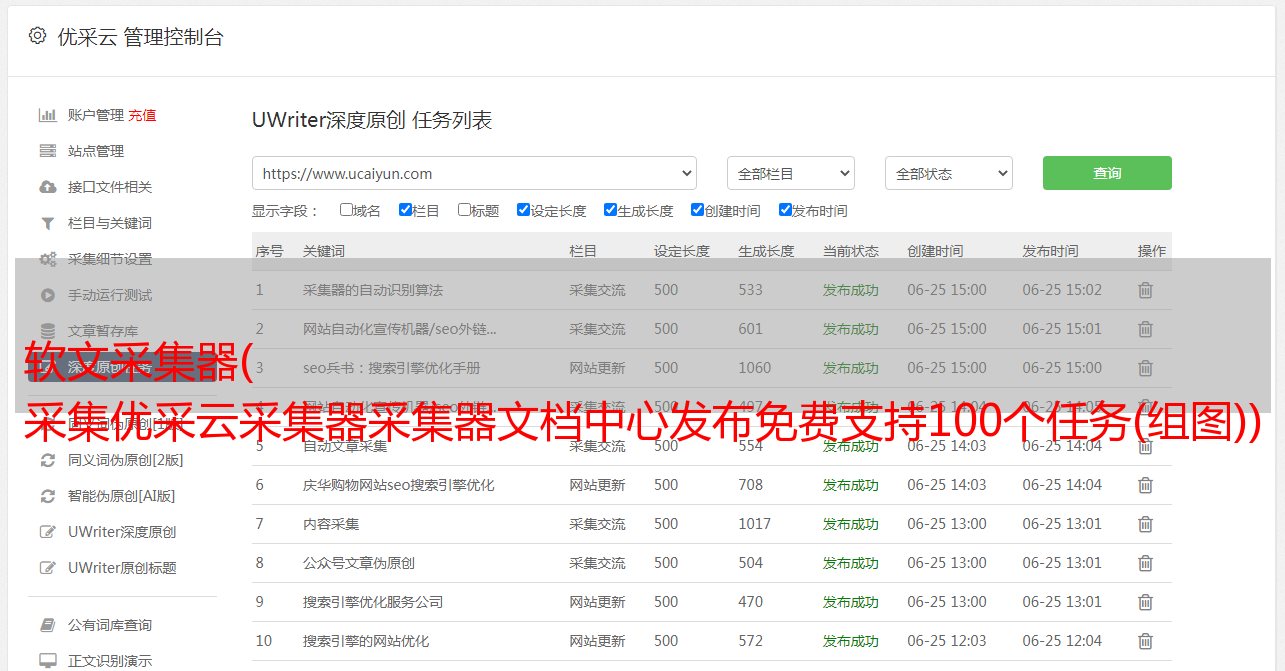The height and width of the screenshot is (671, 1285).
Task: Toggle the 设定长度 field checkbox
Action: pos(523,210)
